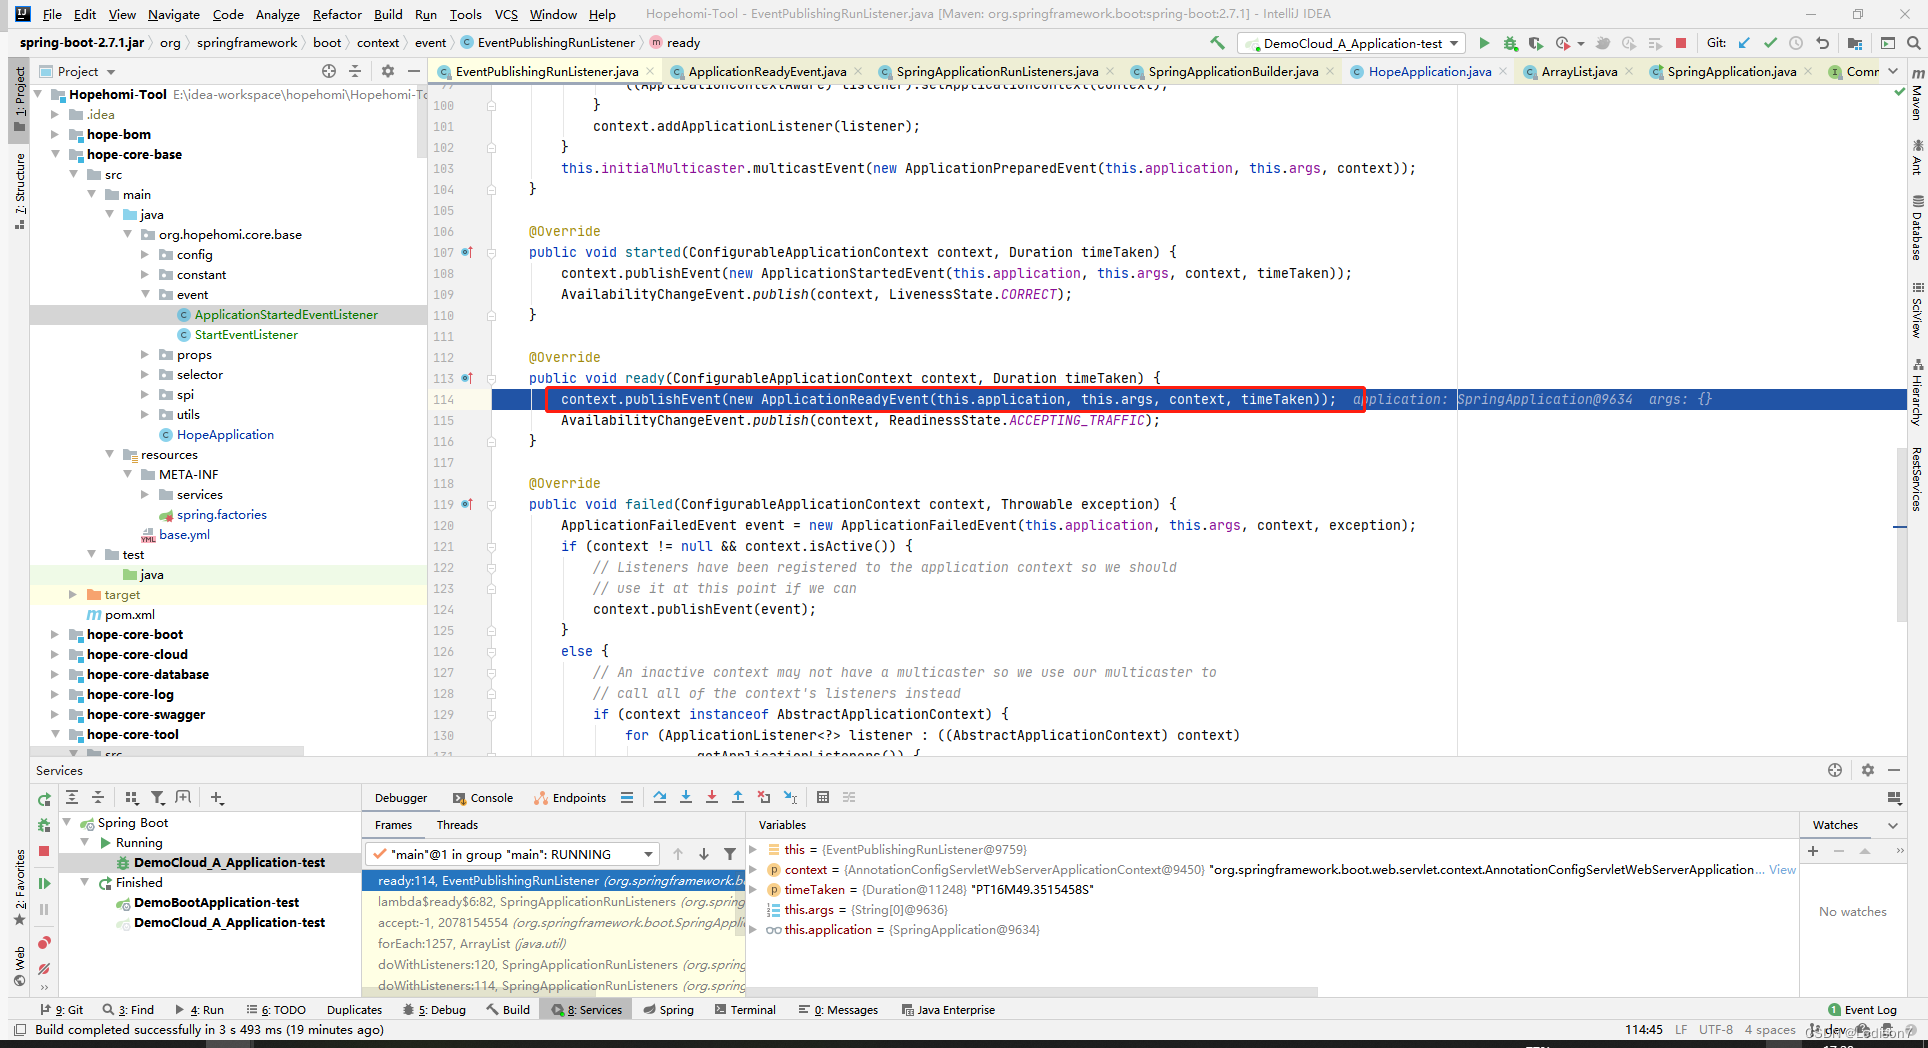Open the Event Log button
Screen dimensions: 1928x1048
1862,1009
